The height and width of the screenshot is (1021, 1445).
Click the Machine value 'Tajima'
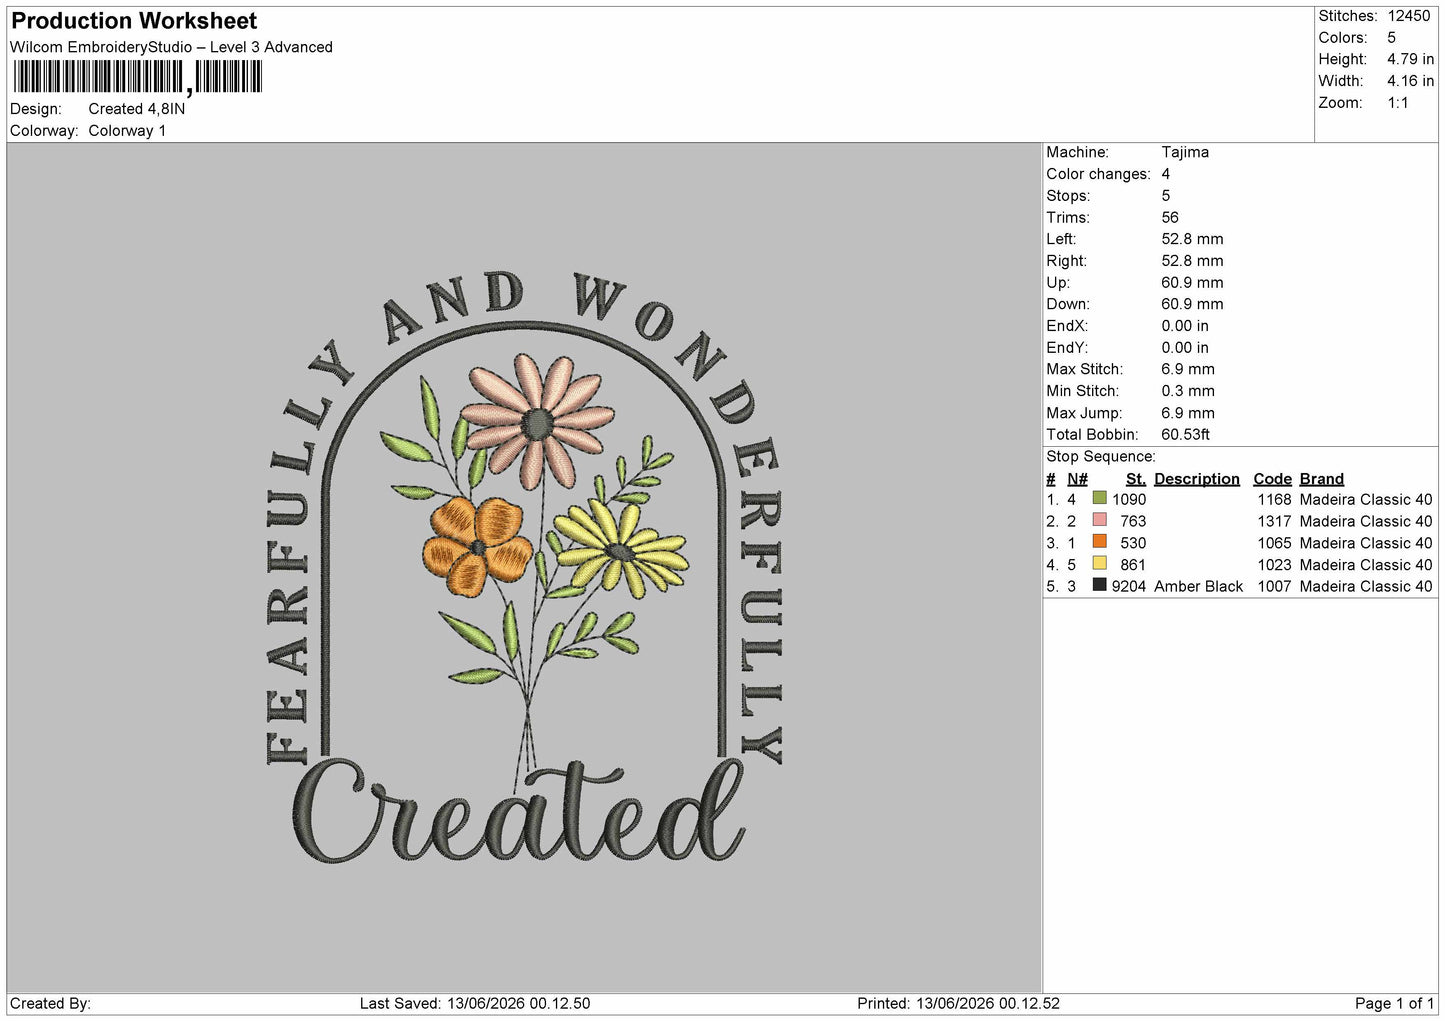(1185, 152)
